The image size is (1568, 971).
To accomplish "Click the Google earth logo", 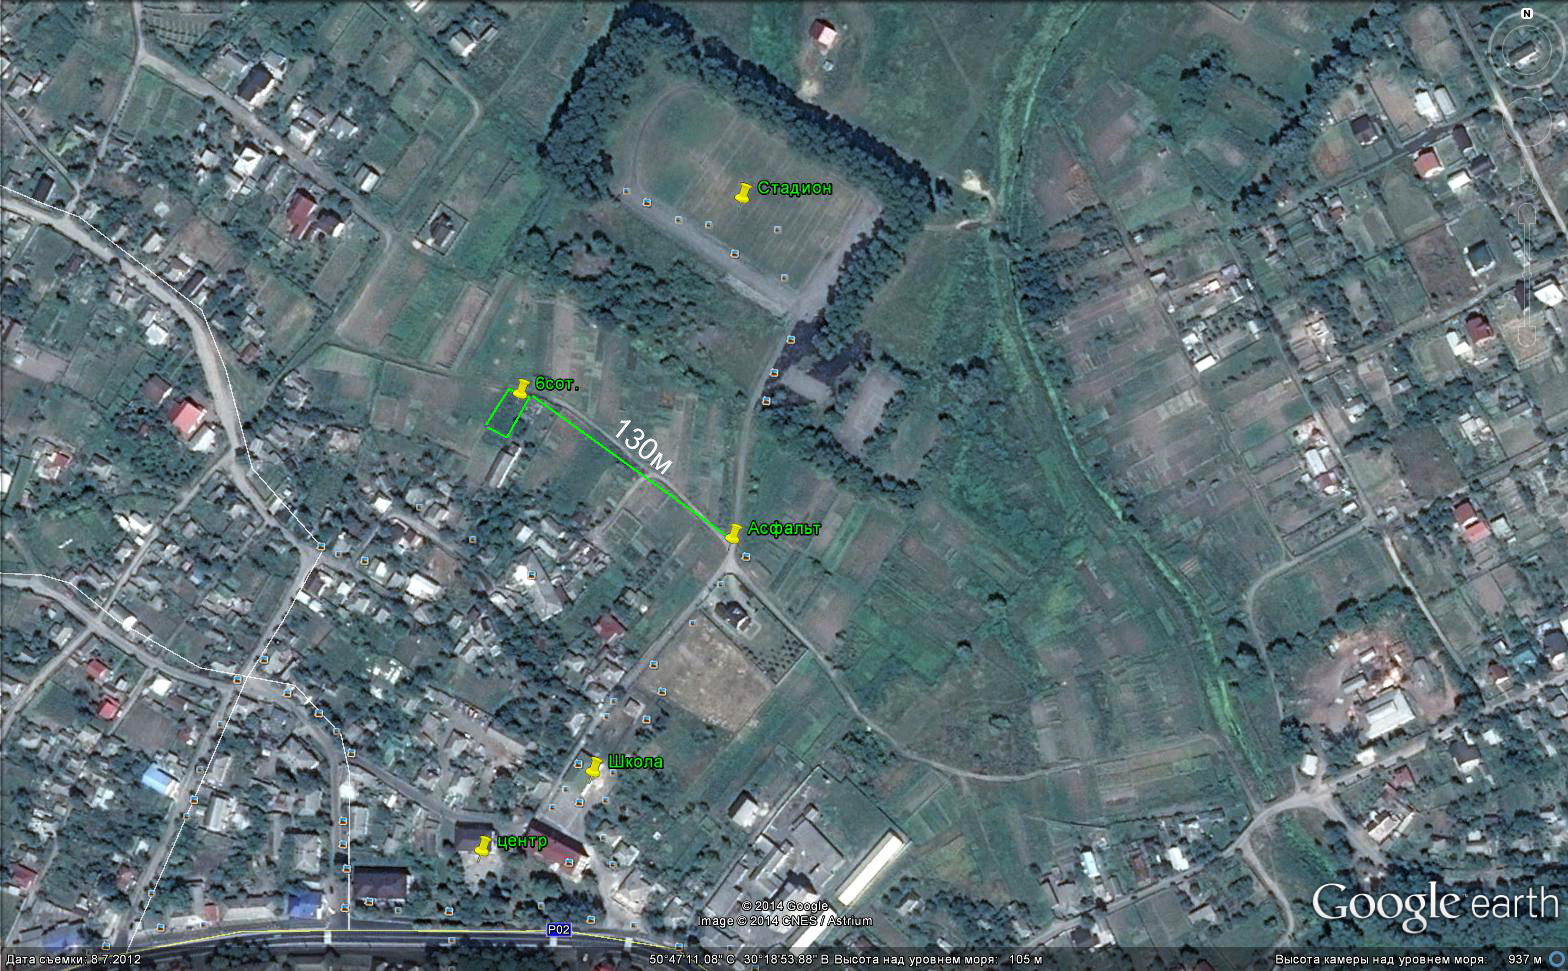I will tap(1435, 905).
